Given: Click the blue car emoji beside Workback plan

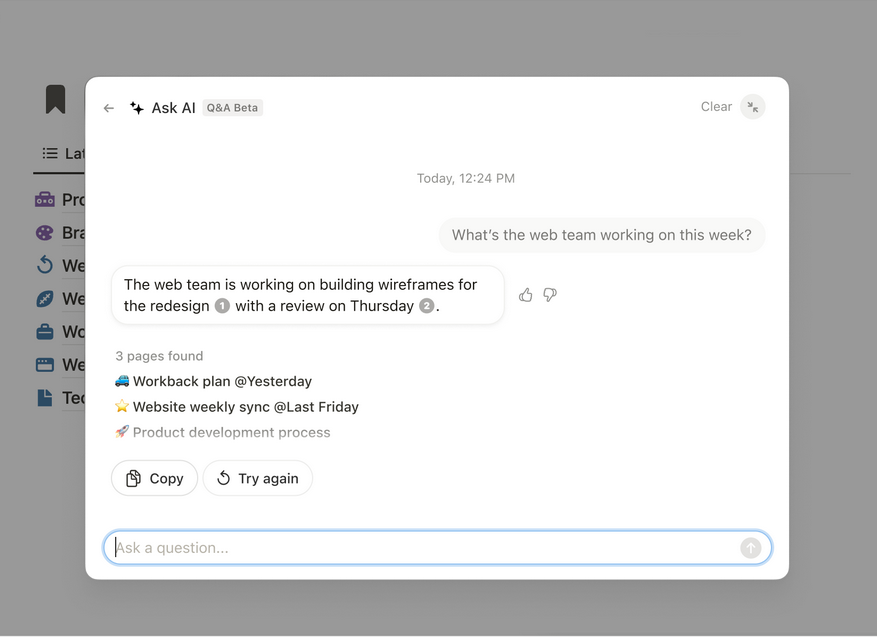Looking at the screenshot, I should tap(122, 381).
